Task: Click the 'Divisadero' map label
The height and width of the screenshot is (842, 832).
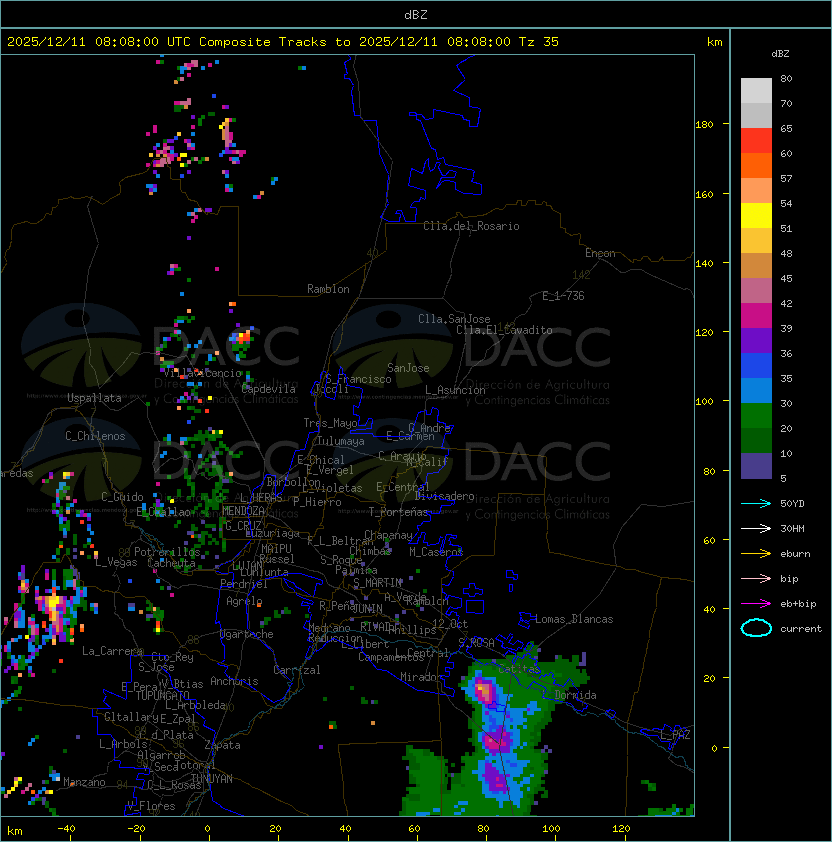Action: (445, 496)
